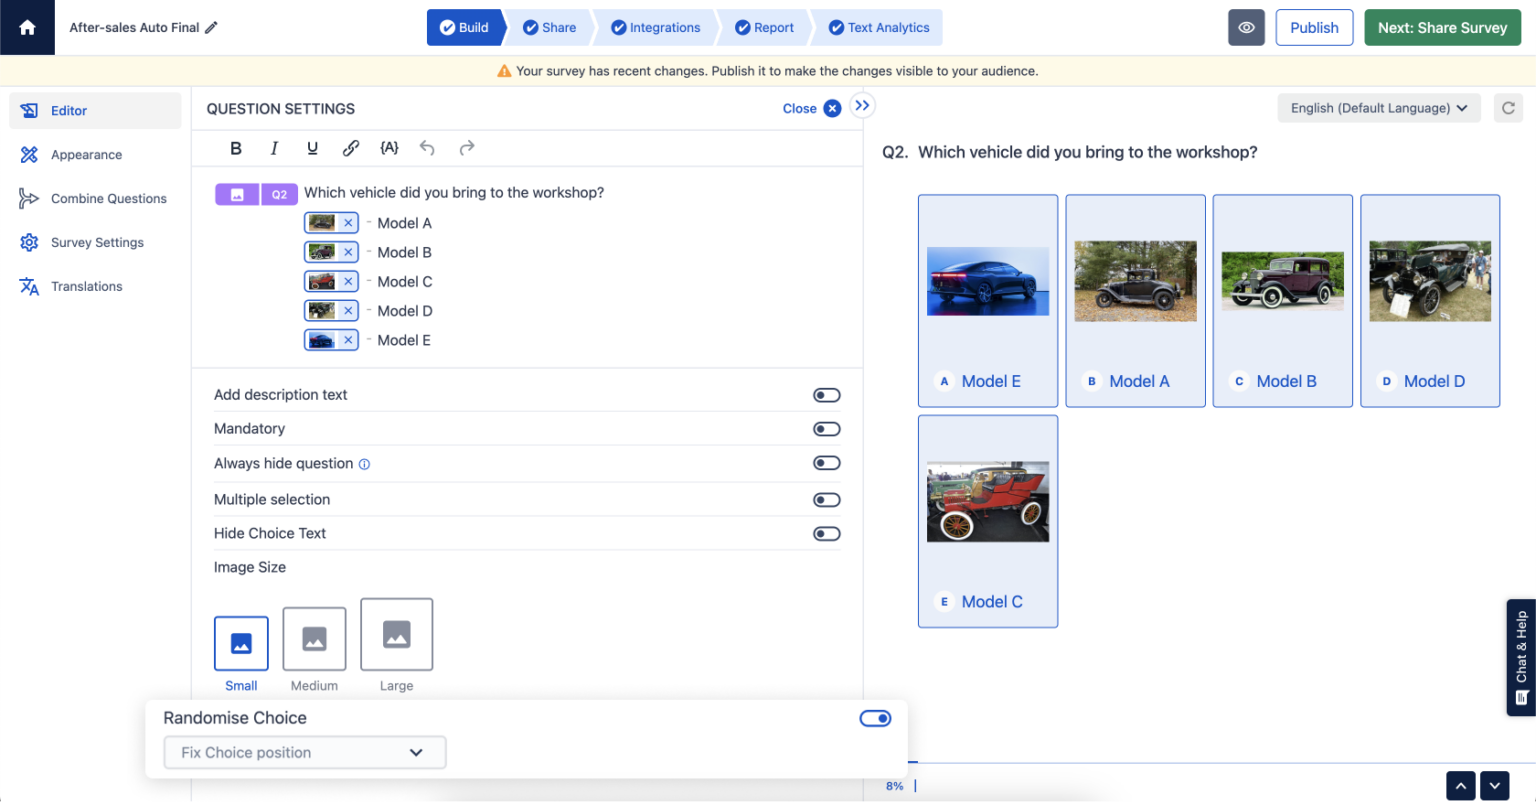Insert a variable with the {A} icon
1536x805 pixels.
click(x=389, y=147)
